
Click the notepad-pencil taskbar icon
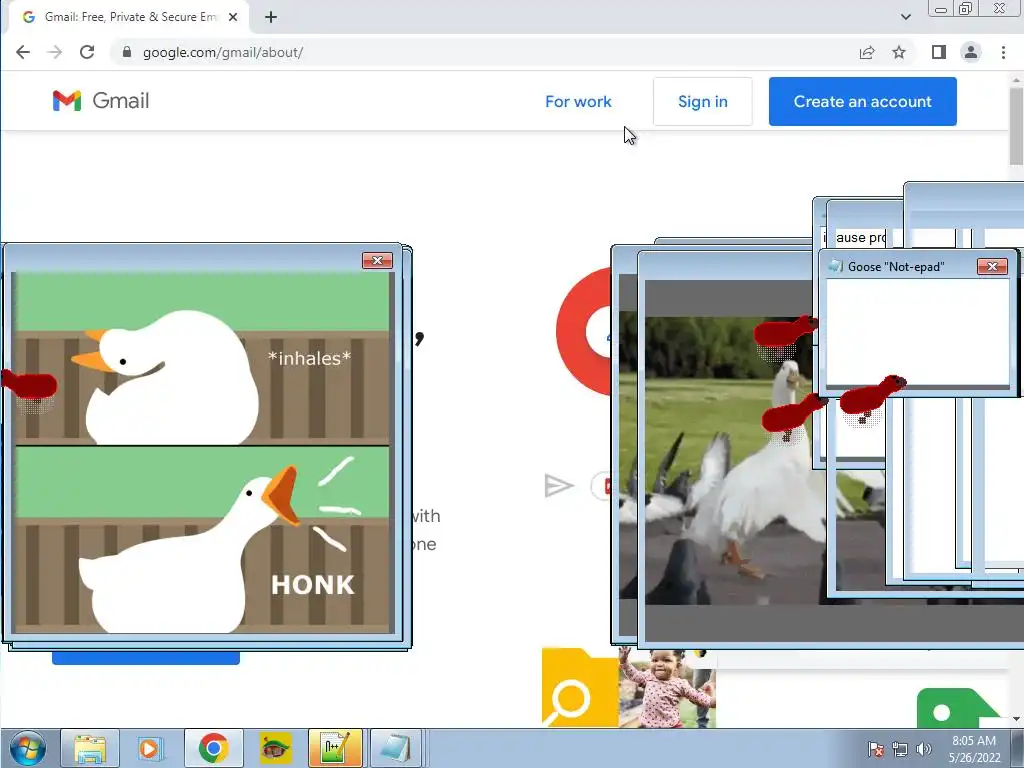335,748
